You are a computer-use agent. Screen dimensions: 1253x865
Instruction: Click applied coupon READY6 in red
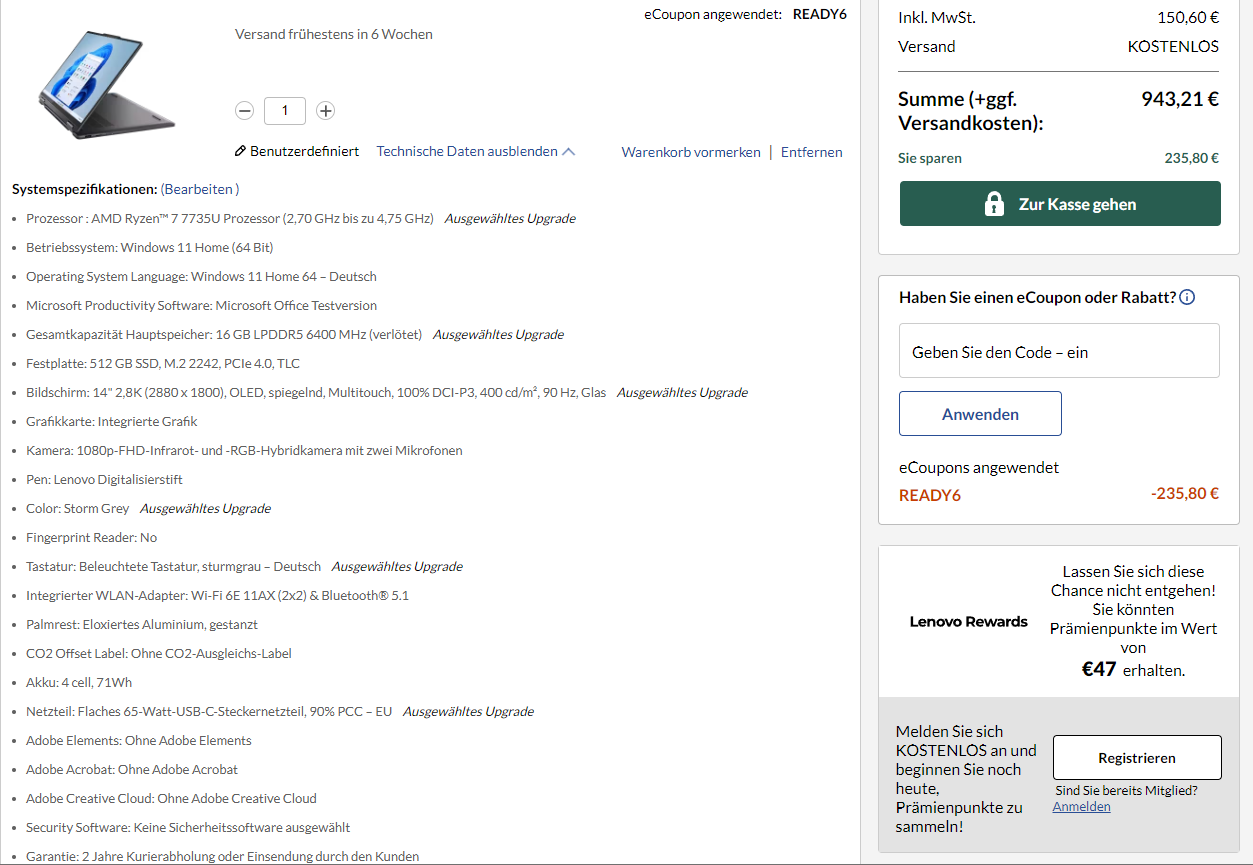pyautogui.click(x=930, y=495)
